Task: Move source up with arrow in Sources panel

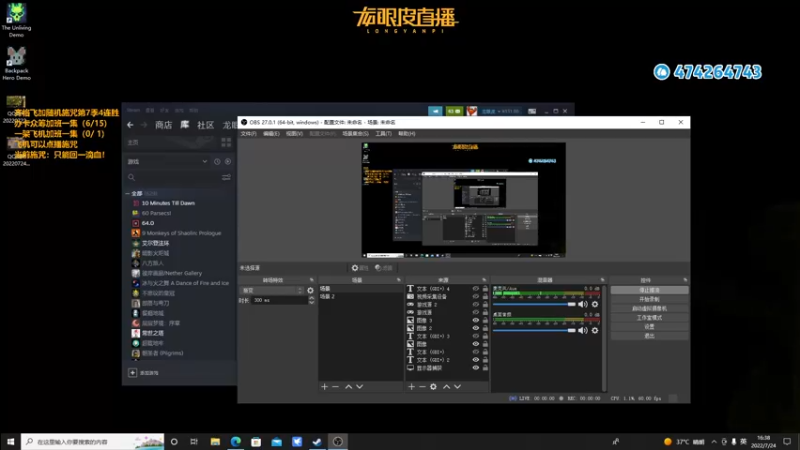Action: (x=446, y=387)
